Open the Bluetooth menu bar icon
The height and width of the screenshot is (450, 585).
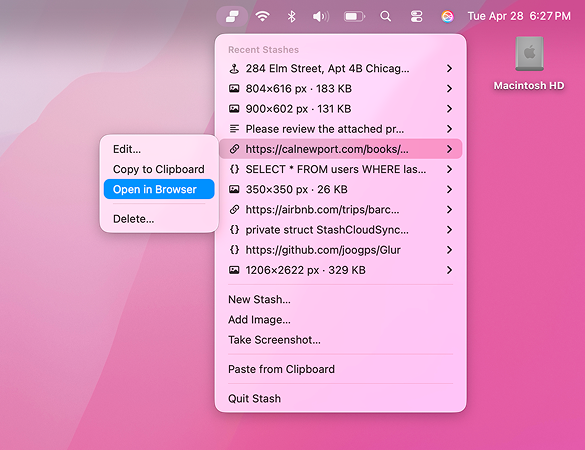click(291, 16)
